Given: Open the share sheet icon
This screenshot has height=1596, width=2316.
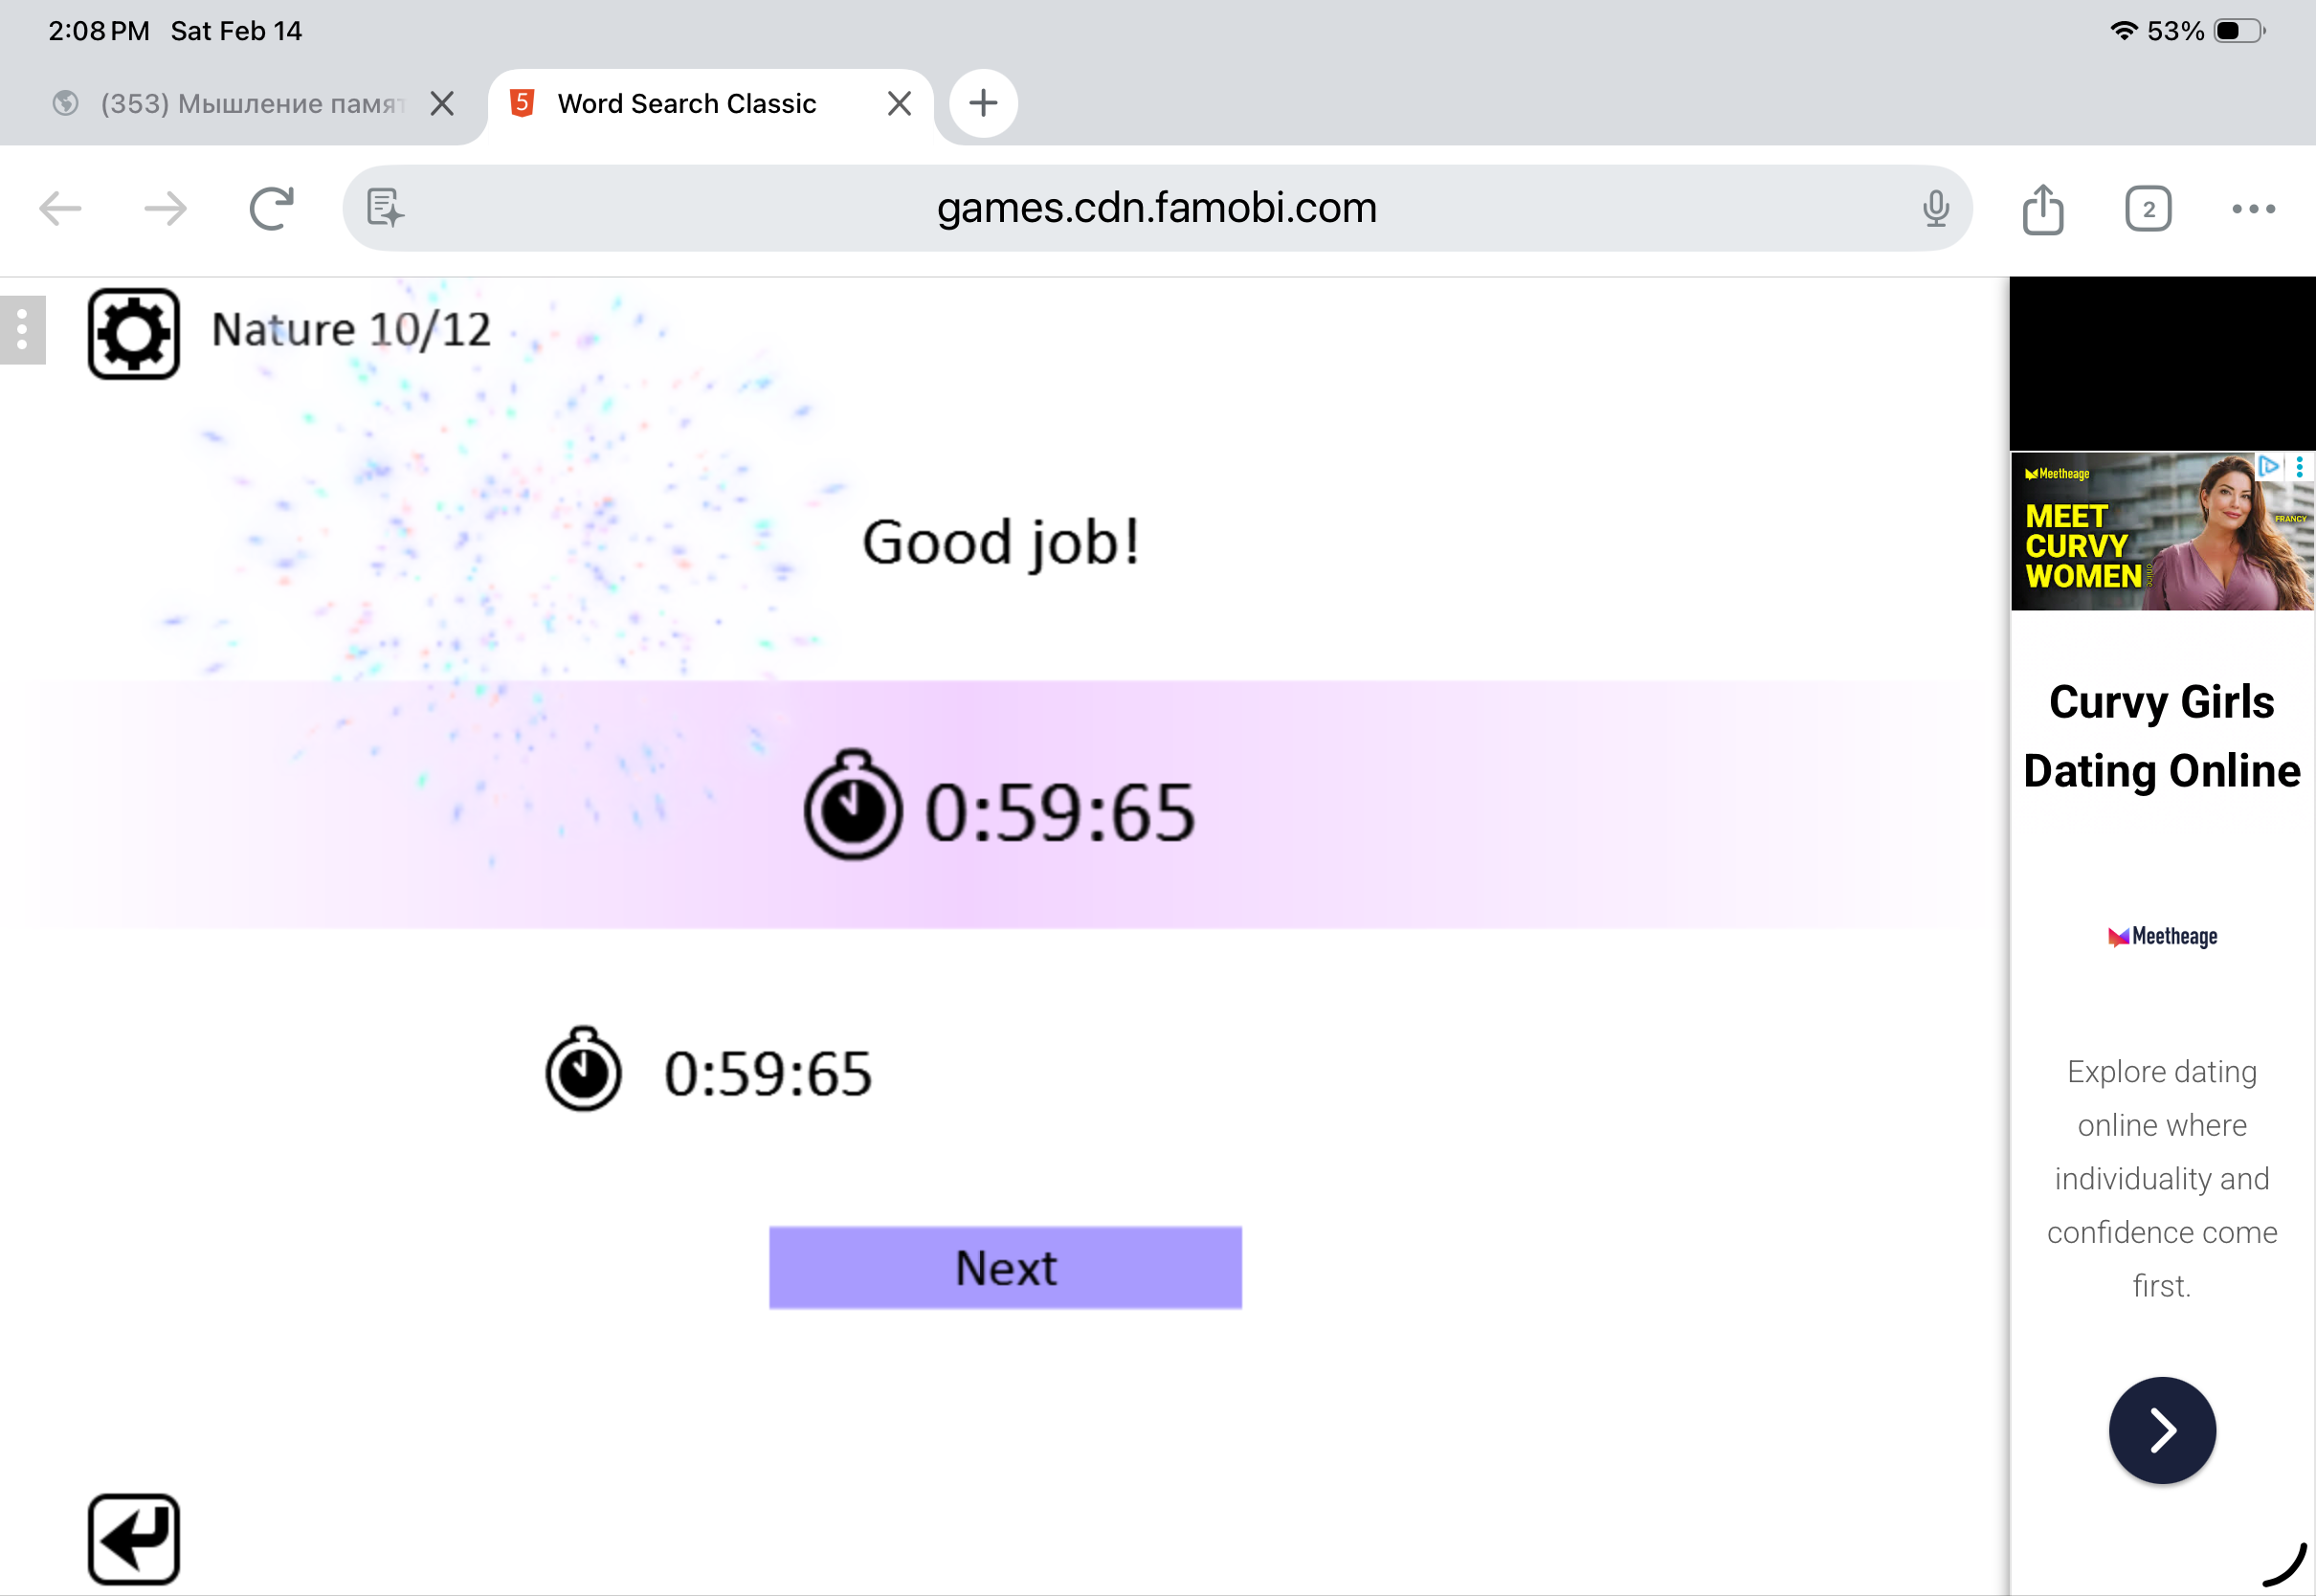Looking at the screenshot, I should [x=2042, y=209].
